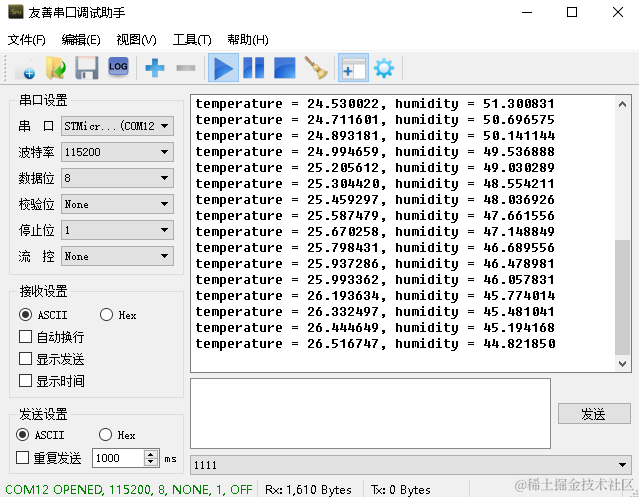Open settings with the gear icon
The width and height of the screenshot is (639, 497).
384,68
